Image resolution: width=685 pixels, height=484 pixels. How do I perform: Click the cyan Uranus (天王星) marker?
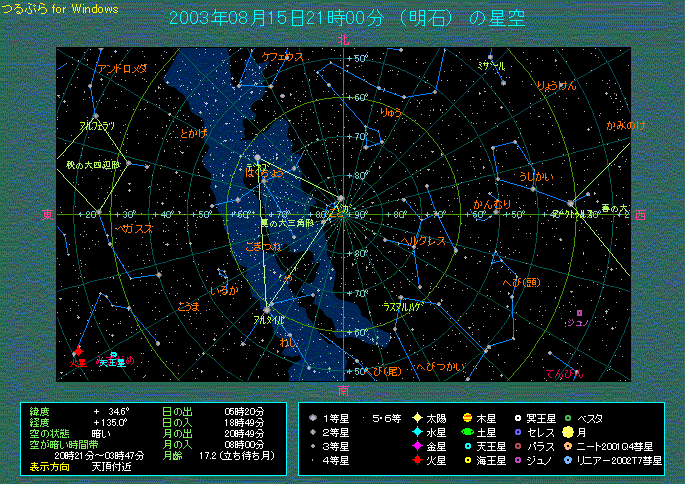tap(113, 355)
